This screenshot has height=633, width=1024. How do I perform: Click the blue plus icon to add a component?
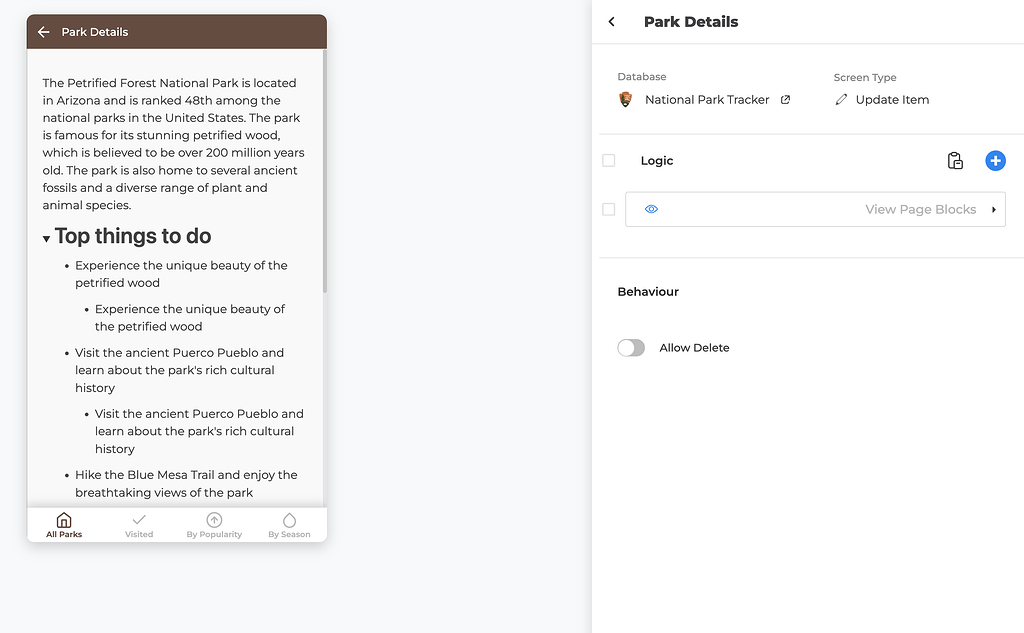pyautogui.click(x=995, y=160)
